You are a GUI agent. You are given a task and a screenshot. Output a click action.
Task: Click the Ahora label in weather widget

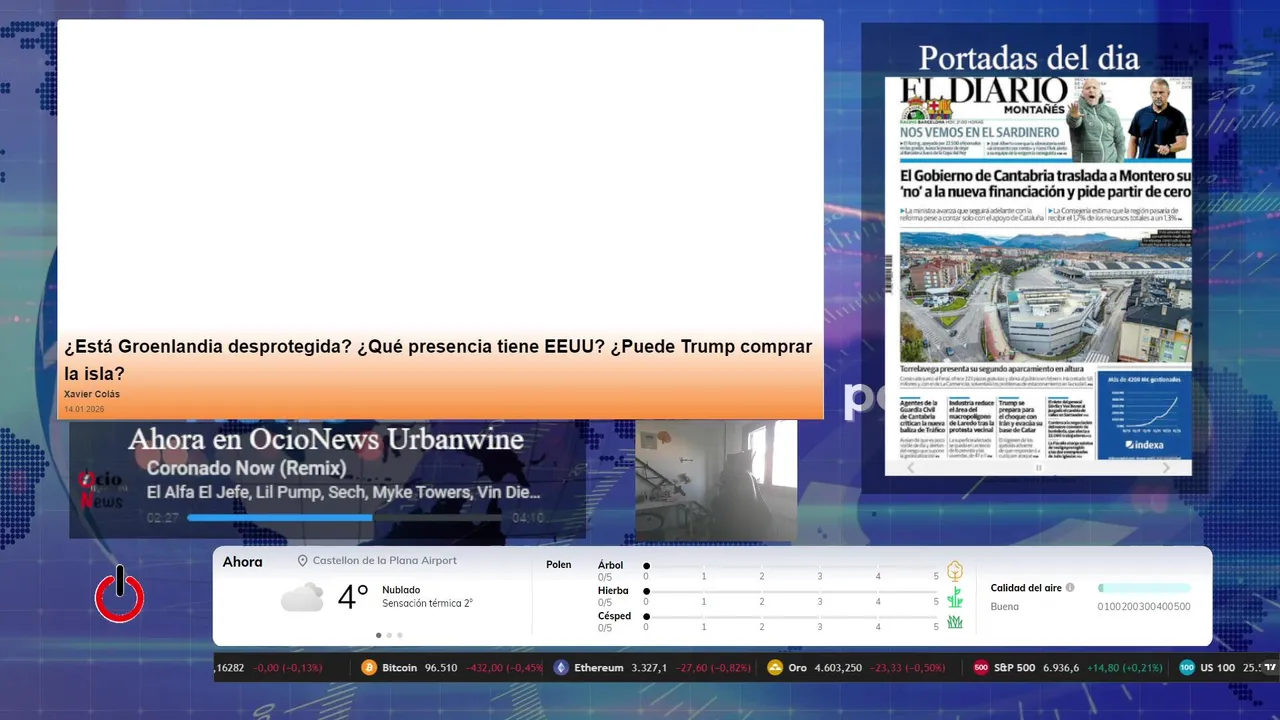click(x=242, y=562)
